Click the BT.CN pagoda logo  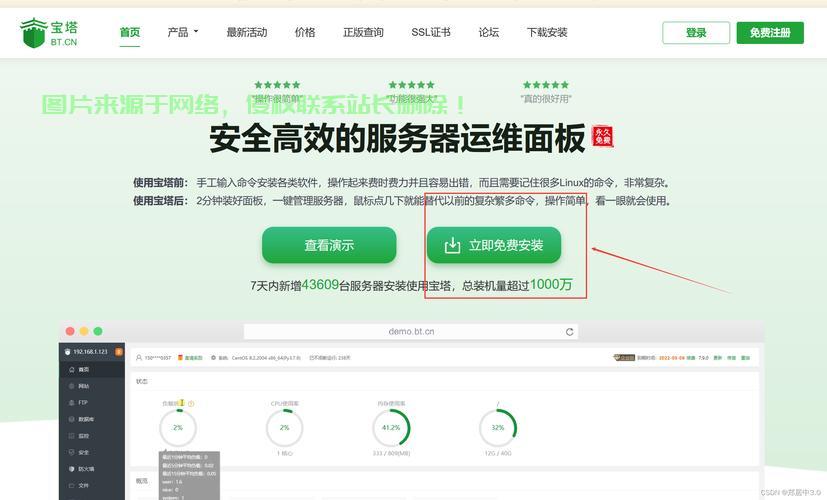point(49,33)
